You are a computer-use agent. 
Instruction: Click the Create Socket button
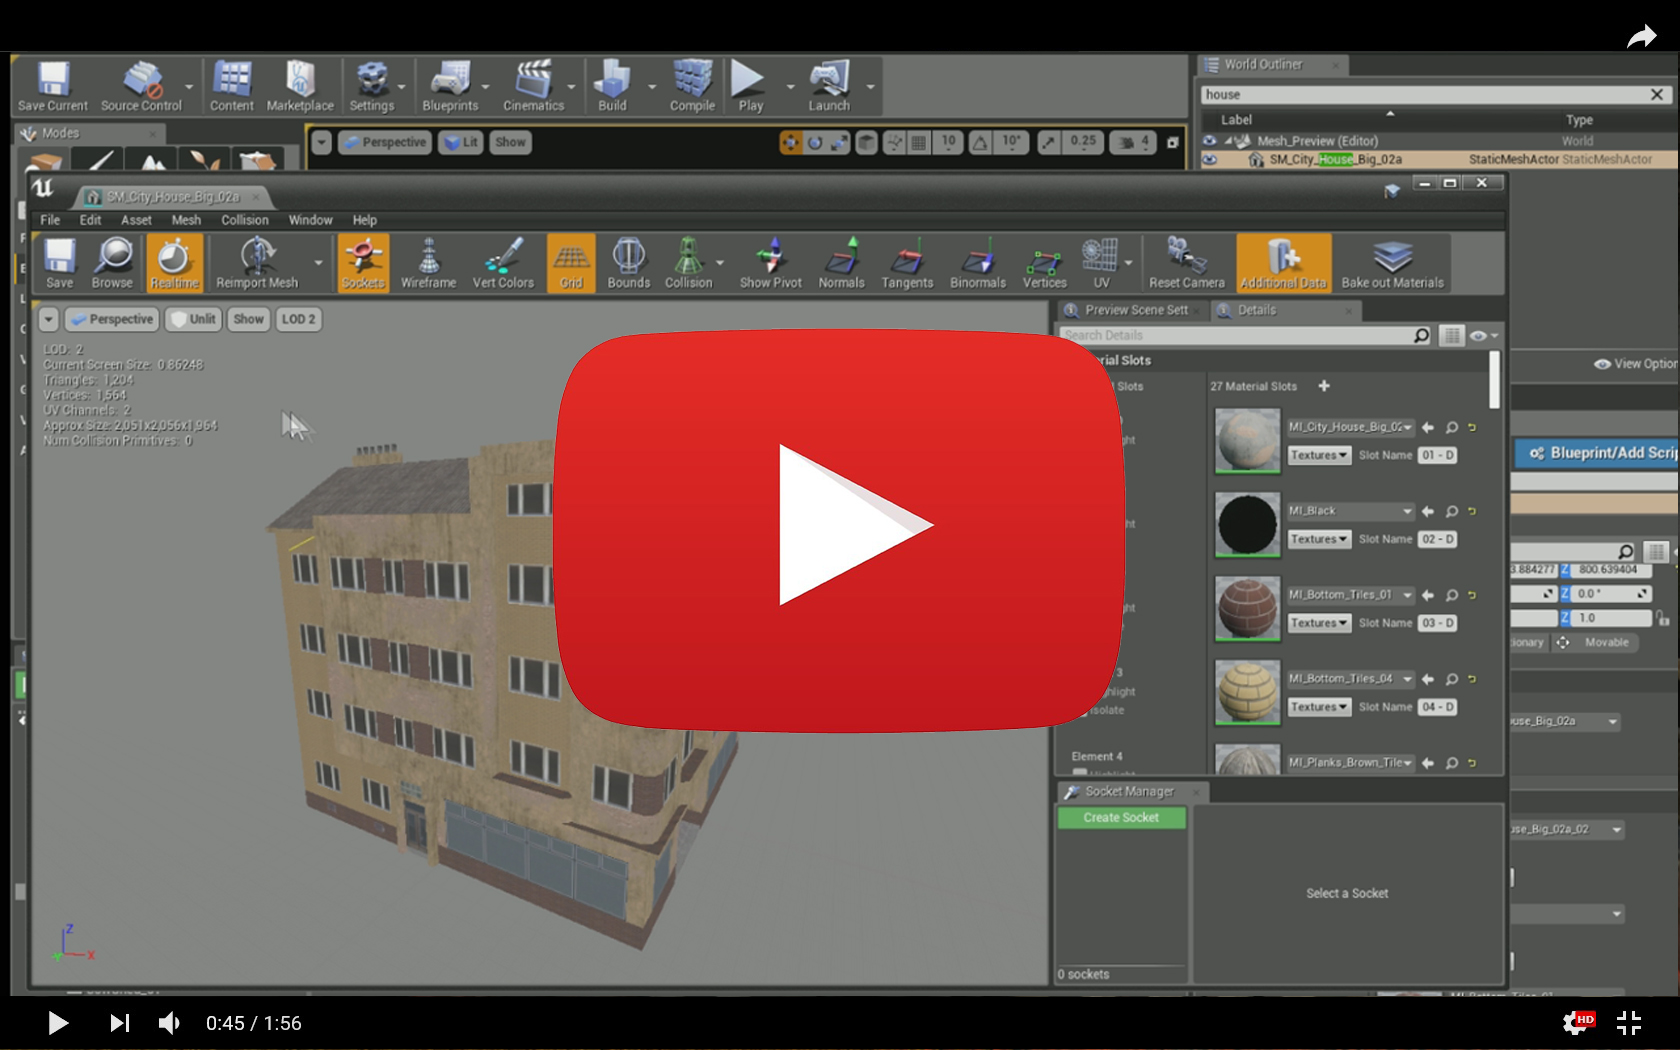pyautogui.click(x=1121, y=817)
